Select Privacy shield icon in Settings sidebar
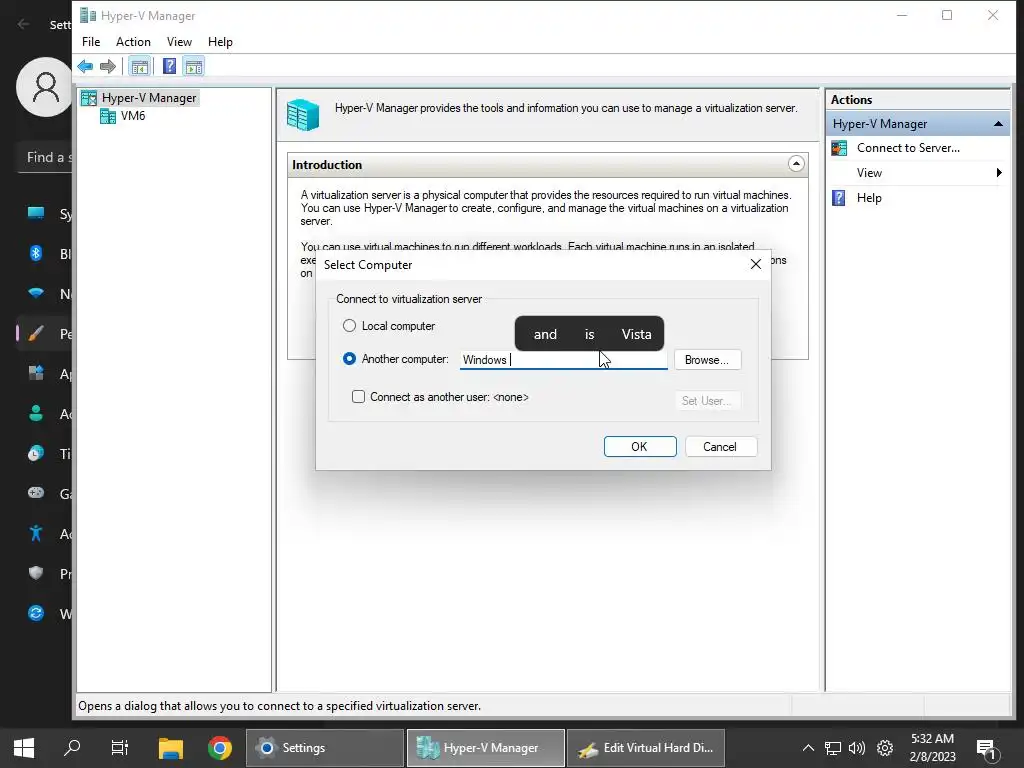This screenshot has height=768, width=1024. tap(36, 573)
